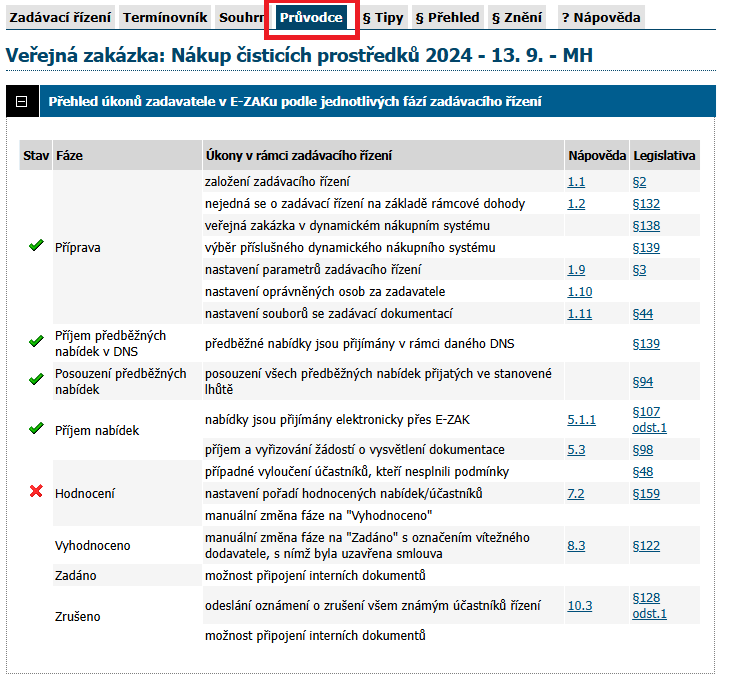Open the Zadávací řízení tab
The height and width of the screenshot is (682, 731).
tap(60, 17)
